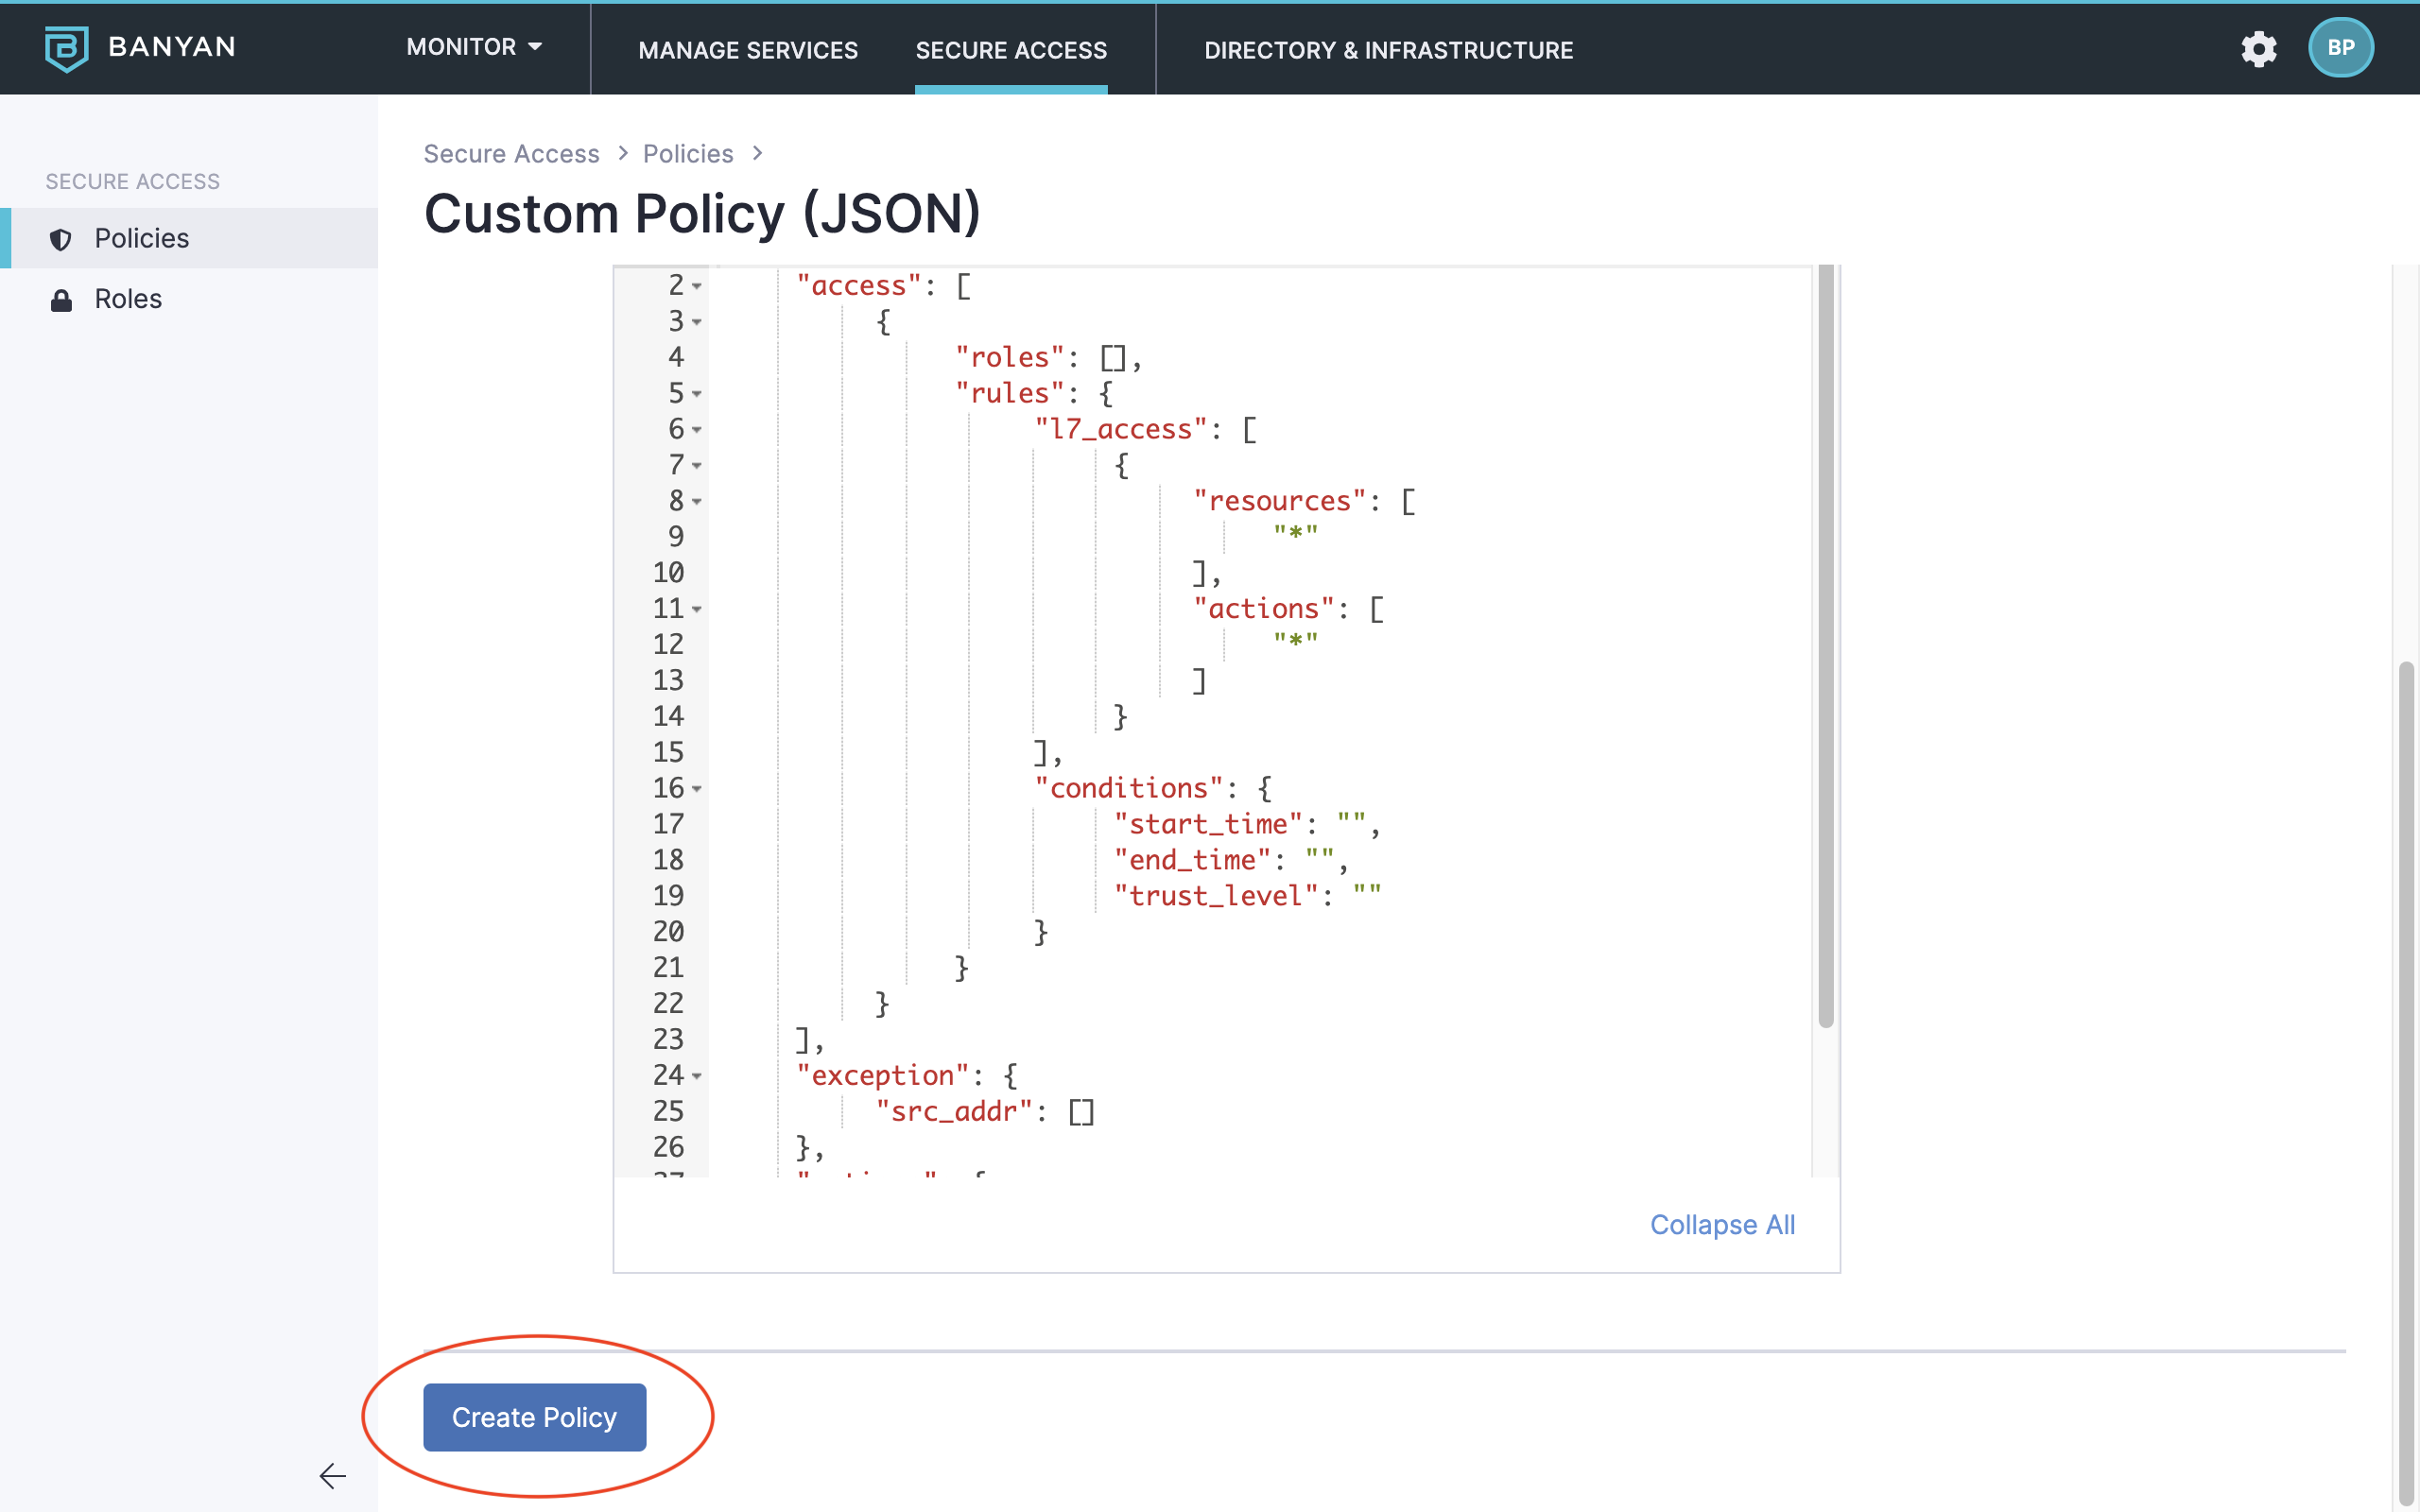The image size is (2420, 1512).
Task: Click the shield icon beside Policies
Action: (61, 239)
